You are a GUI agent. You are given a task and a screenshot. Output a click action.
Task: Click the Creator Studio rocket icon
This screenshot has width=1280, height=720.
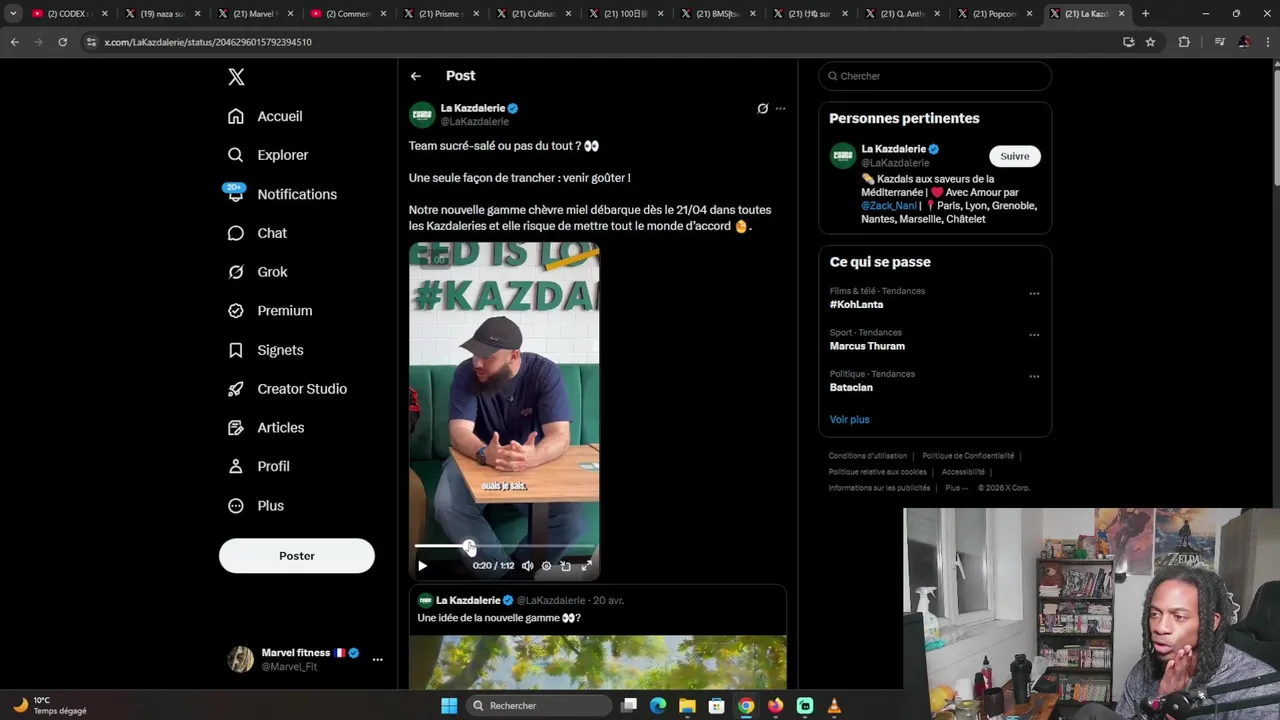point(236,389)
